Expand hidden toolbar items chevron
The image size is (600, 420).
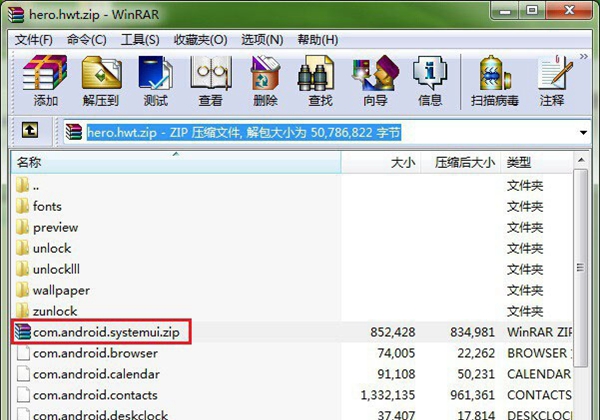pos(583,57)
